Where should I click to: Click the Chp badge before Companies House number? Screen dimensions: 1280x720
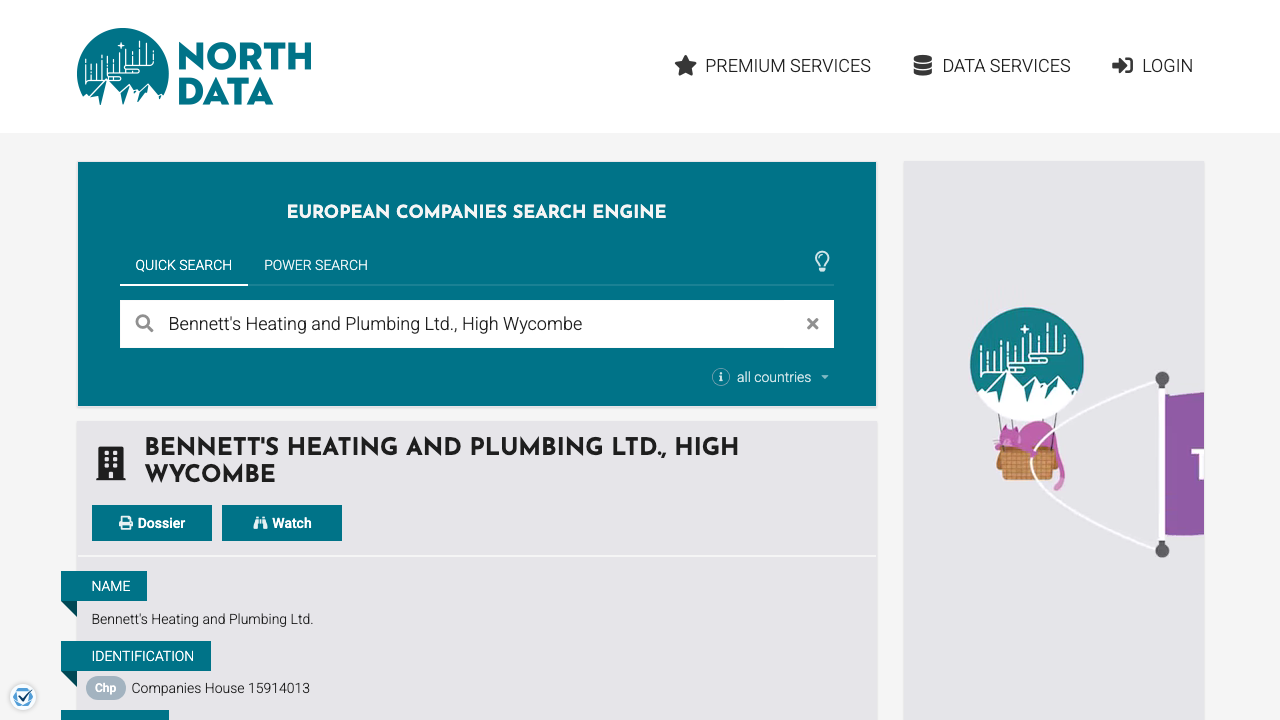[105, 688]
